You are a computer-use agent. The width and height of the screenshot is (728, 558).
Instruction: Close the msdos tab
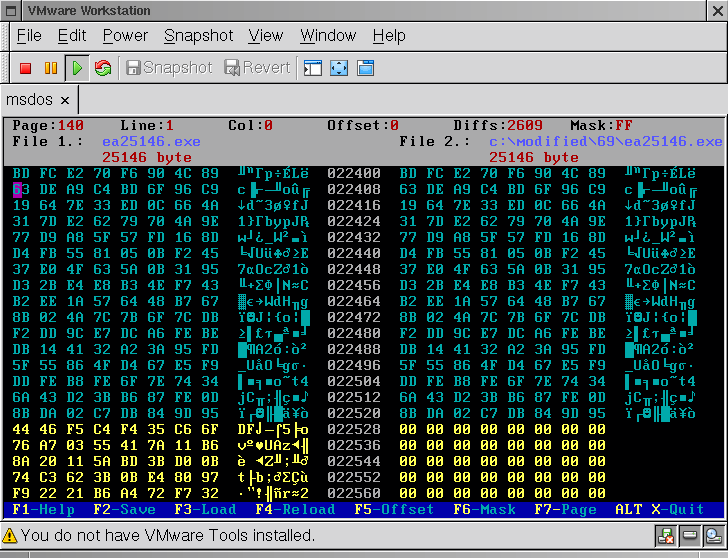65,100
